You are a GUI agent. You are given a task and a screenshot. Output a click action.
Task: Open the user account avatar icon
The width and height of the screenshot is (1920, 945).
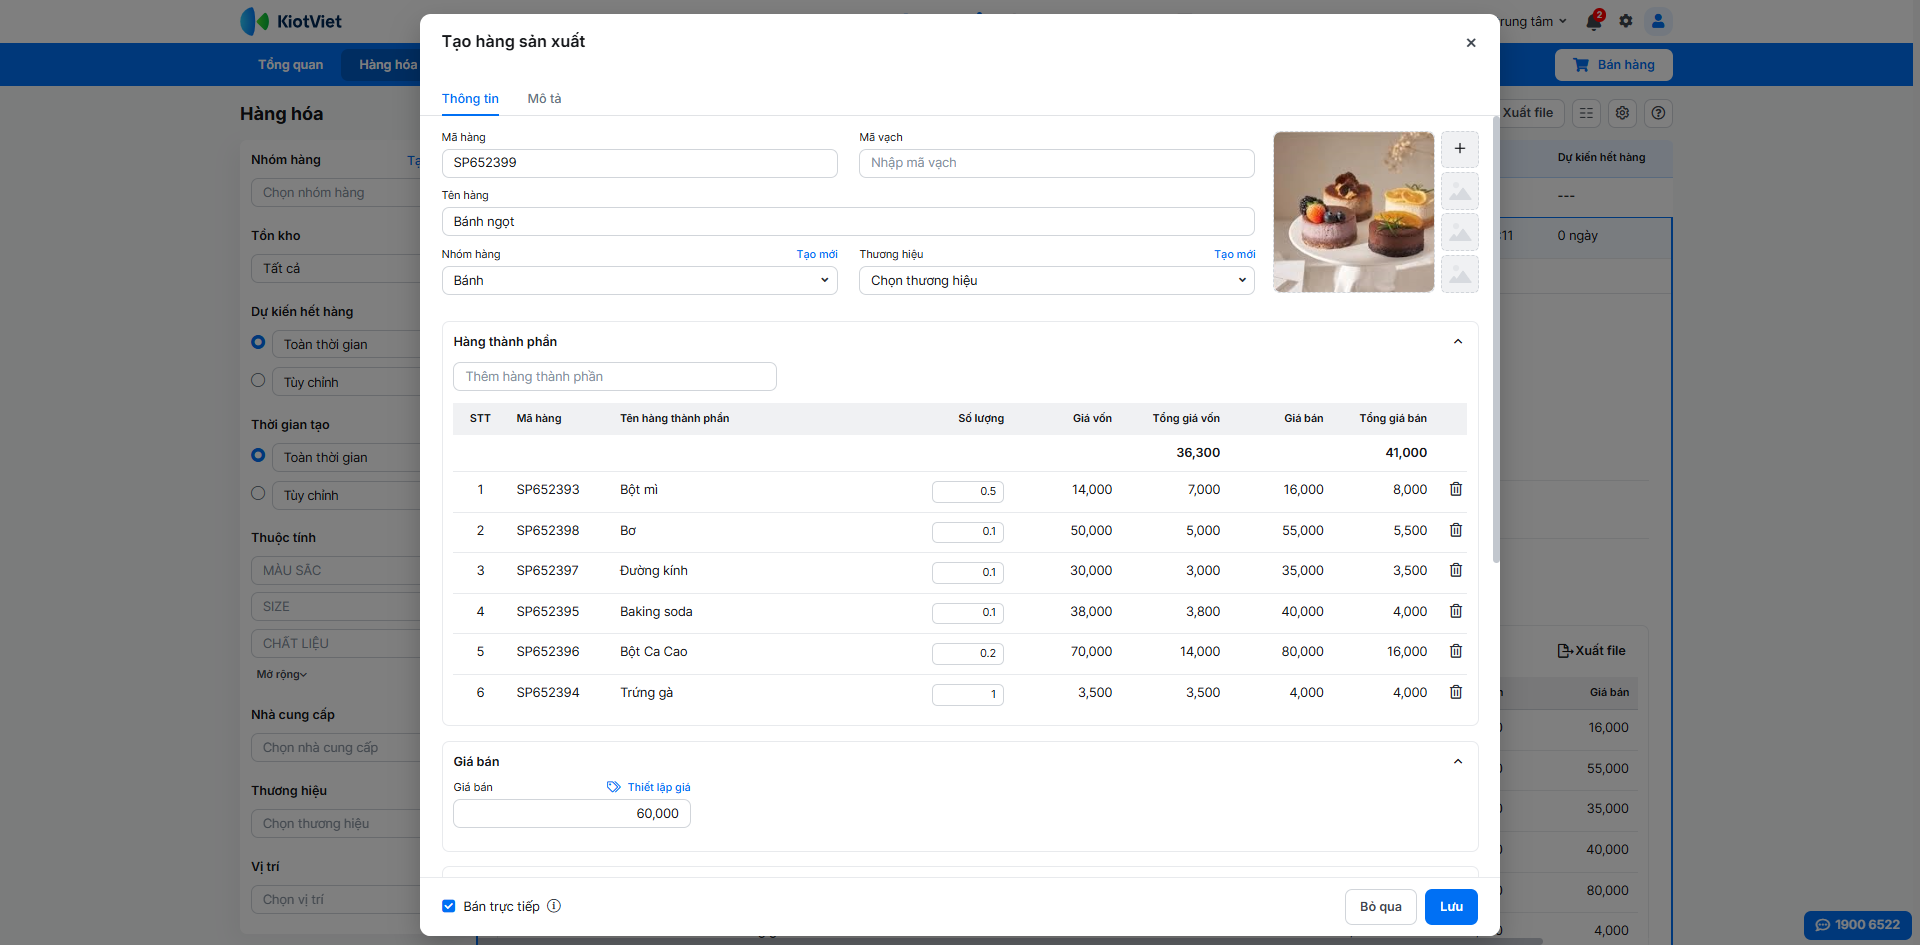(x=1658, y=21)
